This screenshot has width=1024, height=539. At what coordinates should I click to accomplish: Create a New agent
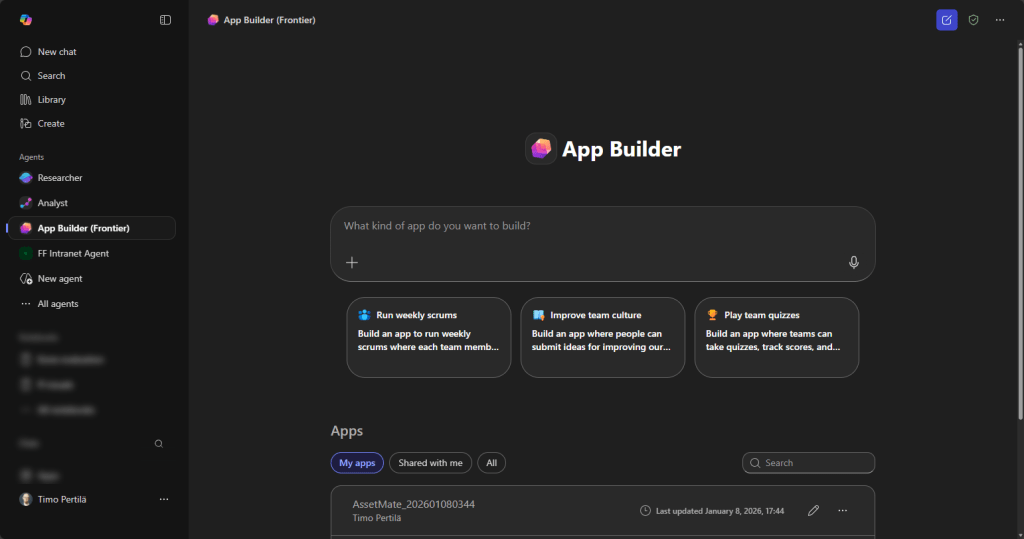pyautogui.click(x=60, y=279)
